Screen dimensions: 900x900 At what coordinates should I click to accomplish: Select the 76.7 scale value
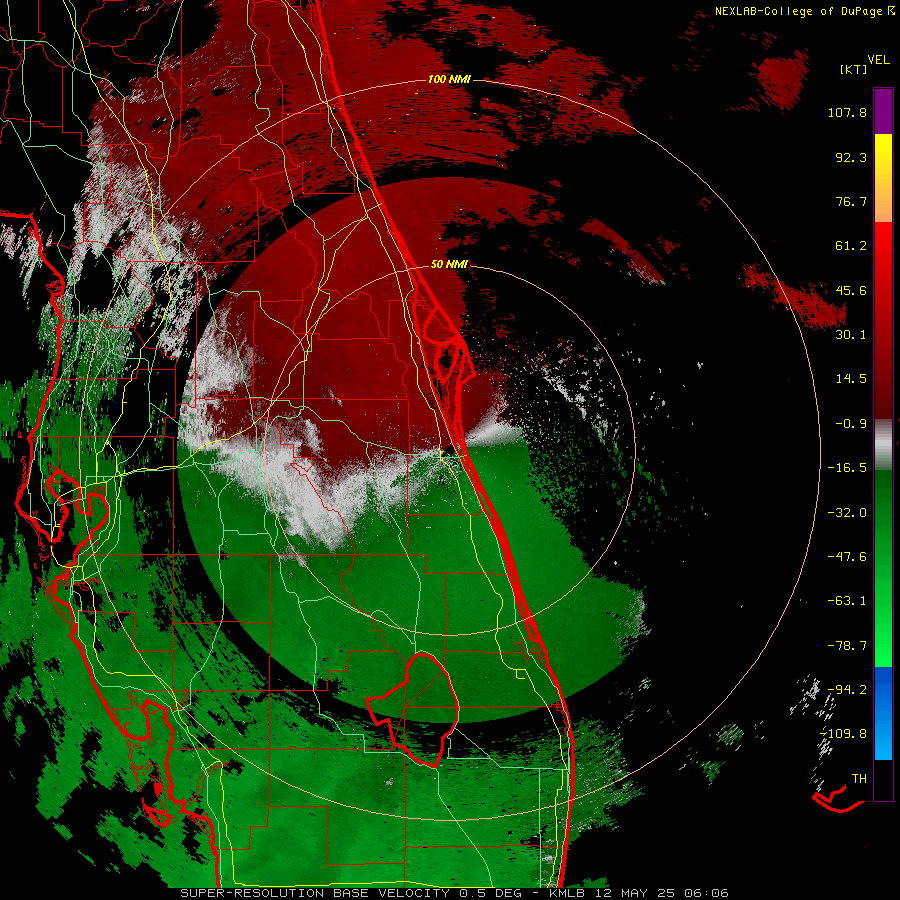coord(851,201)
